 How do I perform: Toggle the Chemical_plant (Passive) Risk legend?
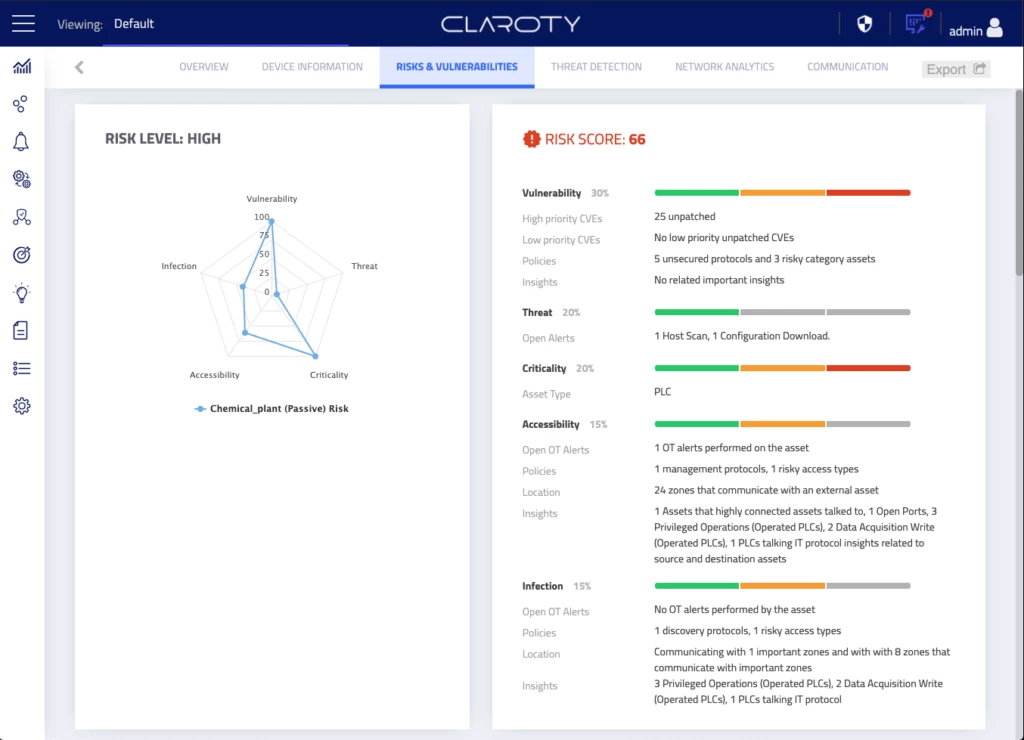click(x=270, y=409)
